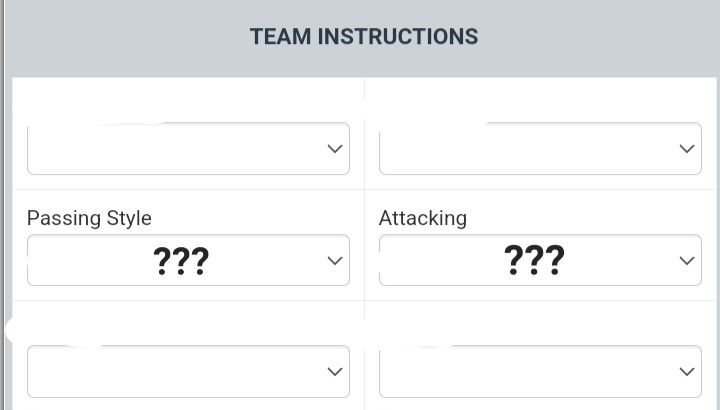The width and height of the screenshot is (720, 410).
Task: Click the Passing Style label
Action: pyautogui.click(x=89, y=218)
